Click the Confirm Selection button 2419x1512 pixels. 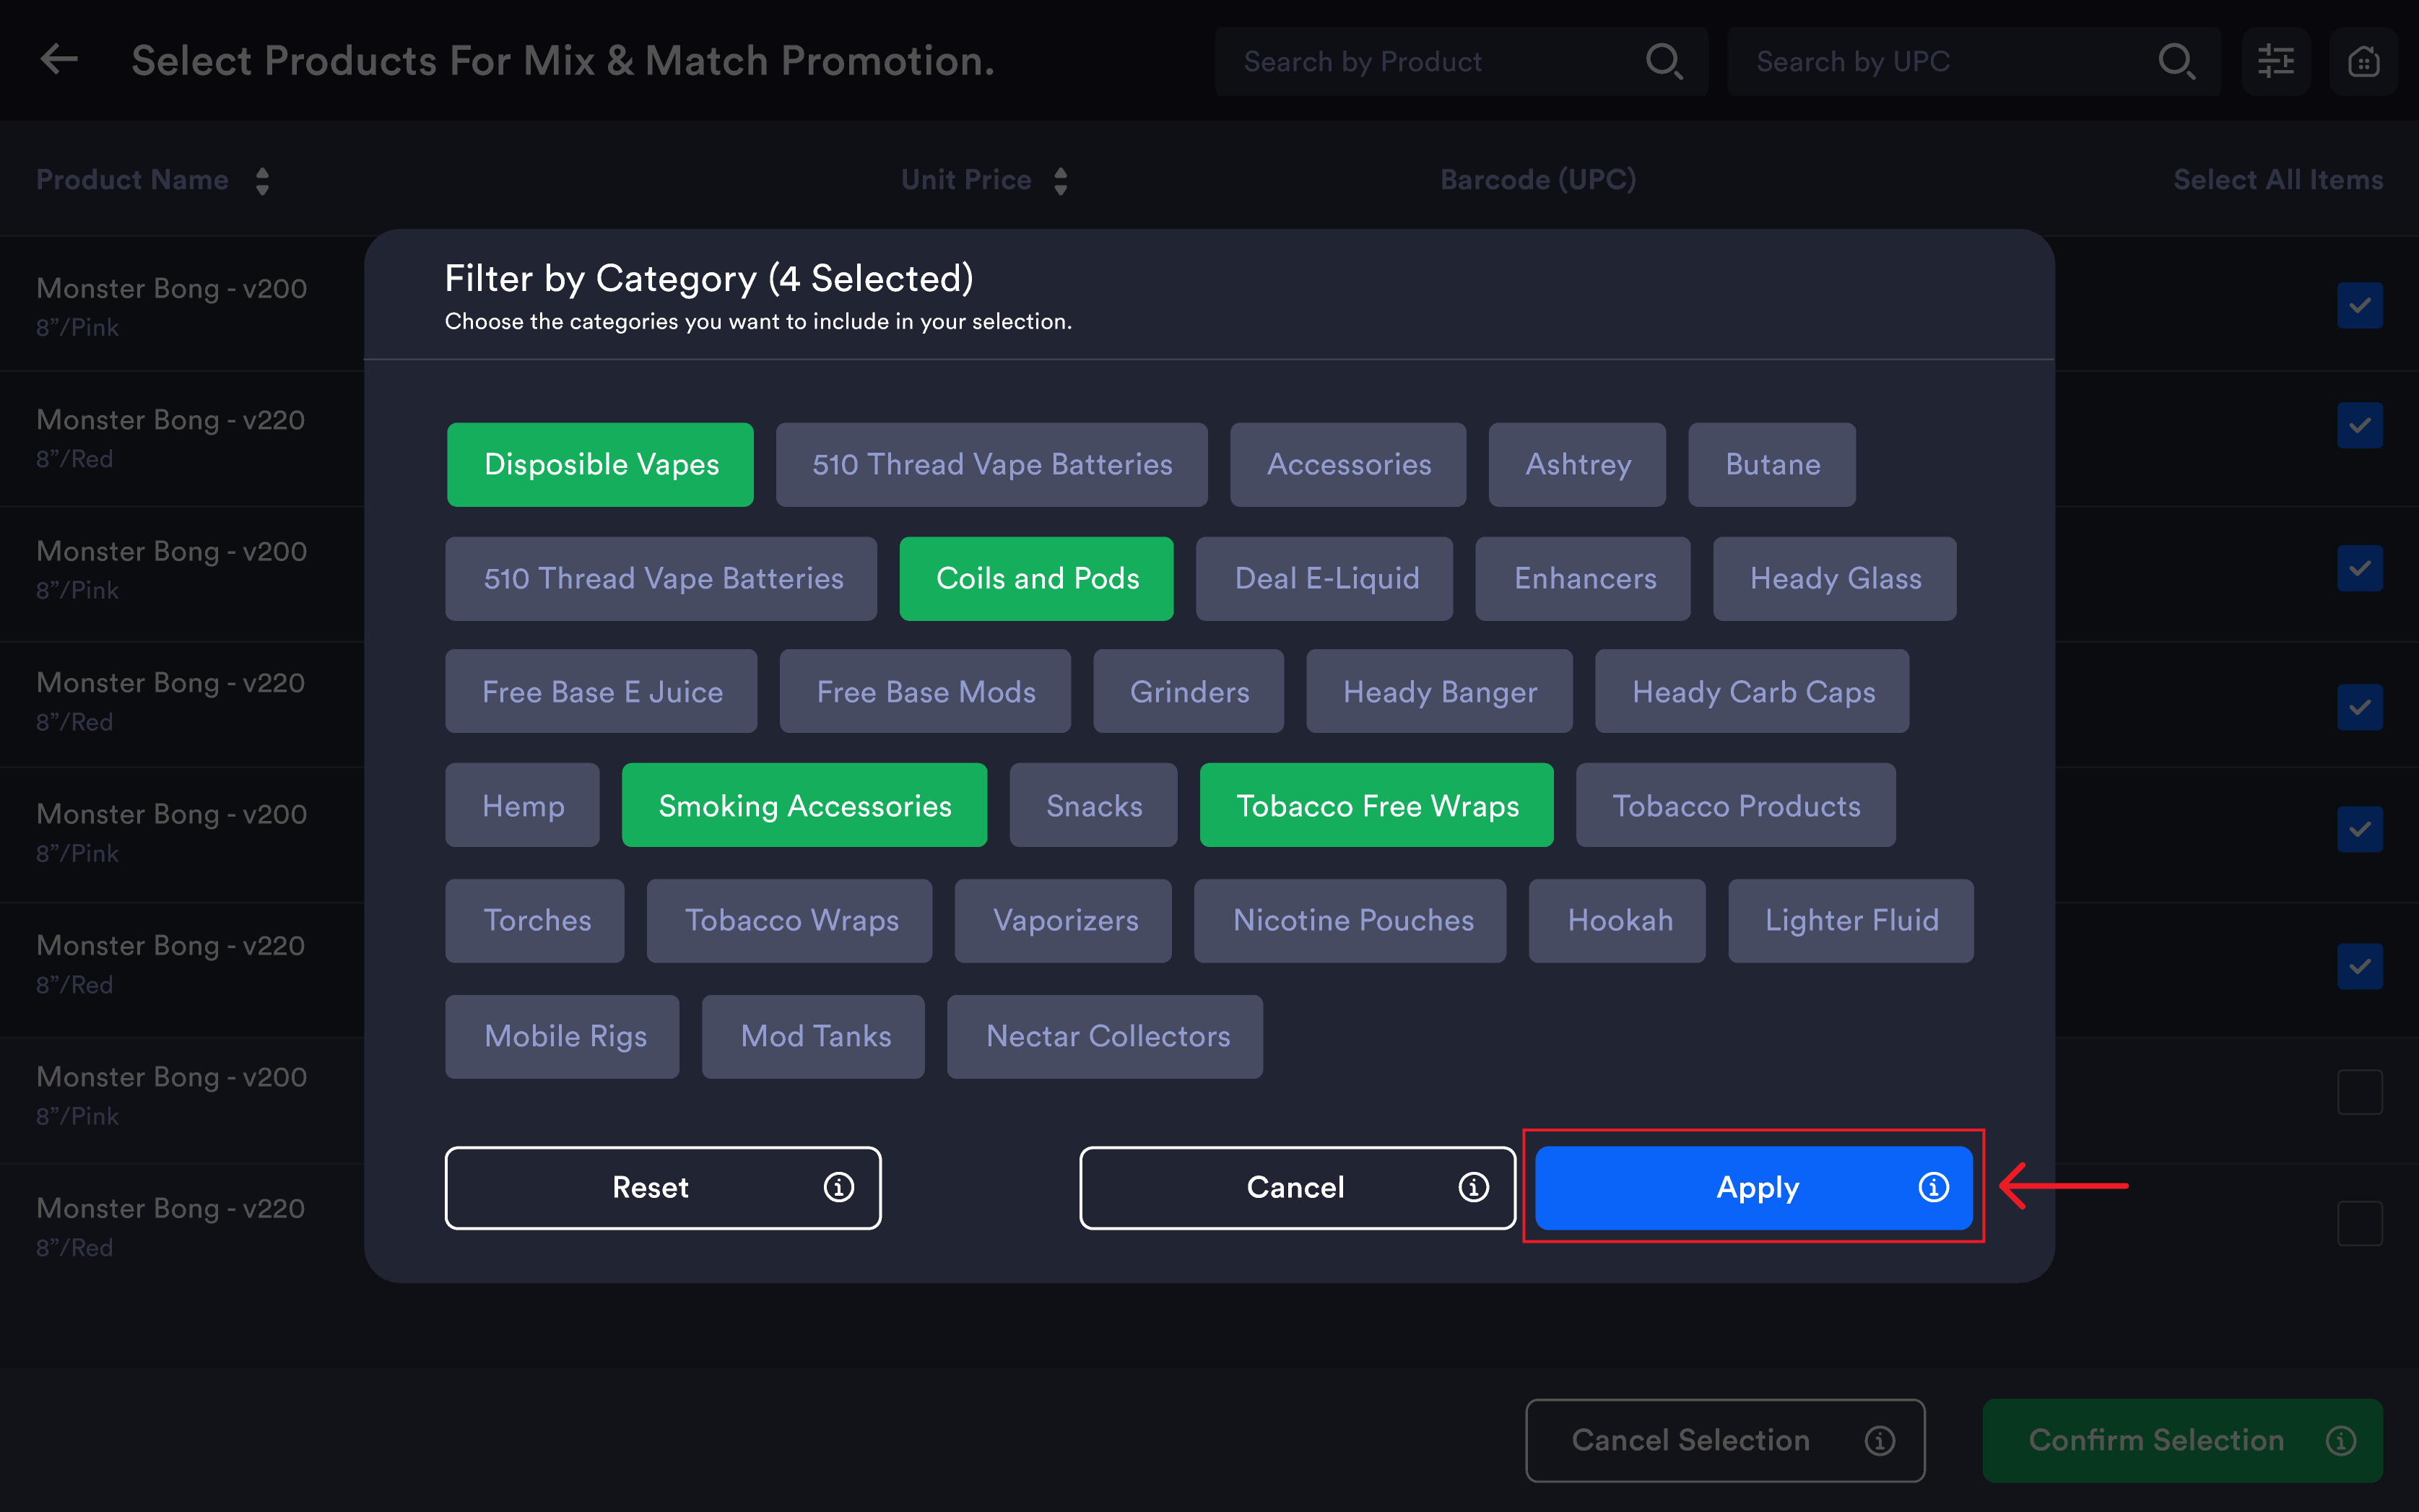point(2182,1440)
